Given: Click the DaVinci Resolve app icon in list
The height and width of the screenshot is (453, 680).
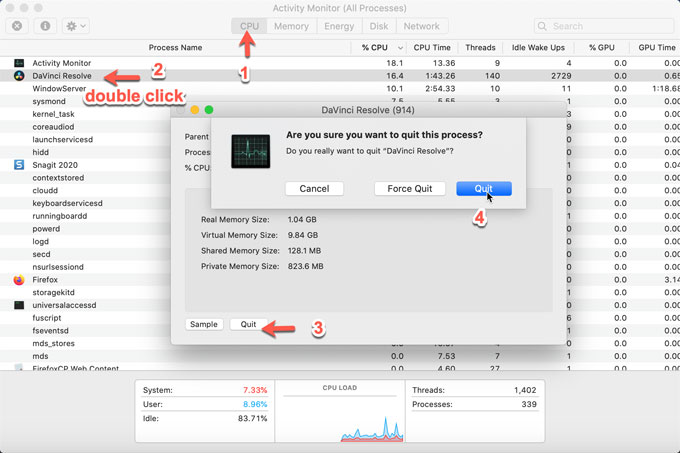Looking at the screenshot, I should (19, 75).
